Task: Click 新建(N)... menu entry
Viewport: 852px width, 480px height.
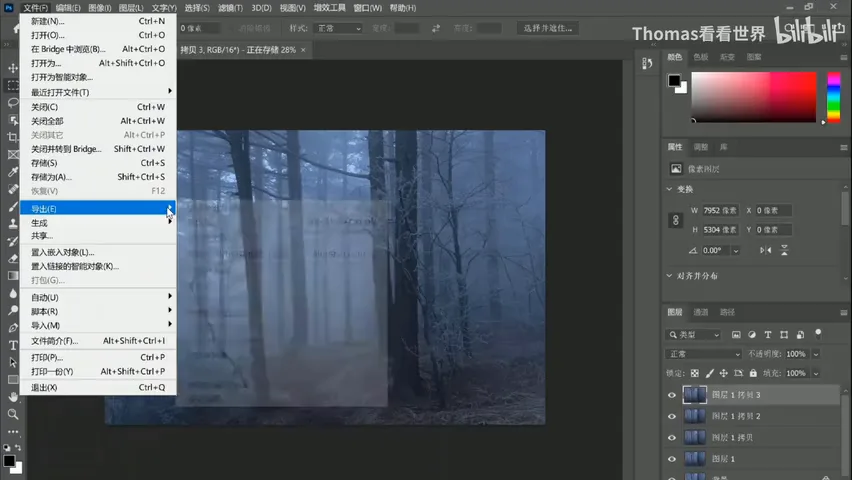Action: click(98, 21)
